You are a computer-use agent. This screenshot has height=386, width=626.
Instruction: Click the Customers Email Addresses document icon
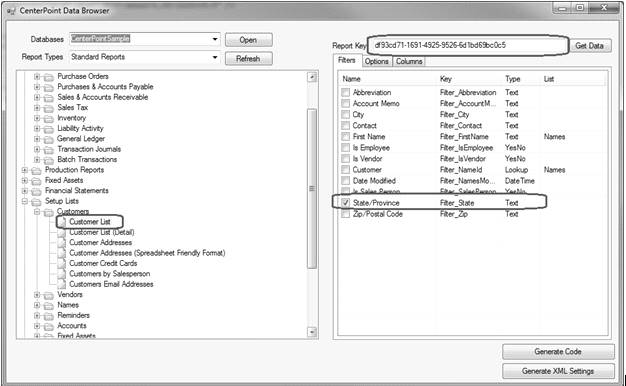pyautogui.click(x=61, y=284)
